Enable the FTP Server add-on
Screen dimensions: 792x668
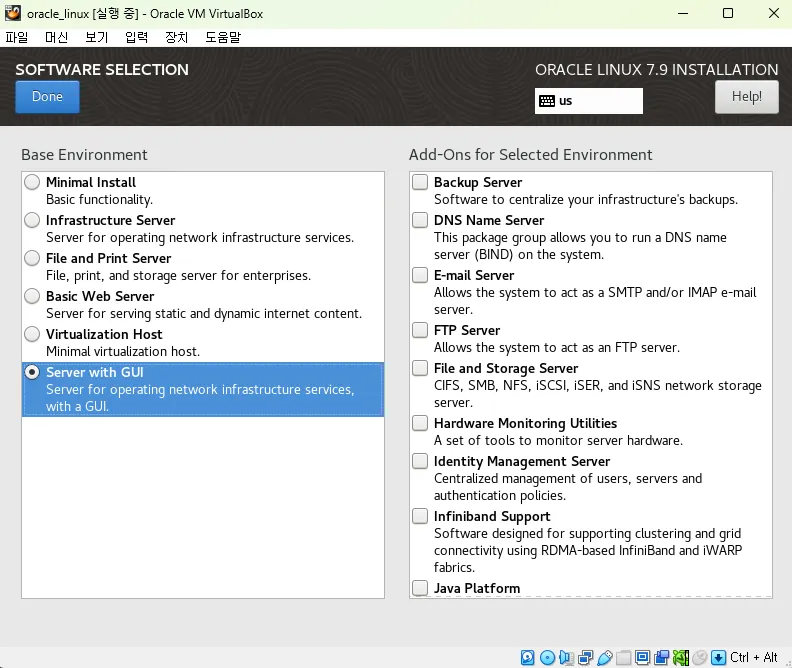[x=420, y=330]
